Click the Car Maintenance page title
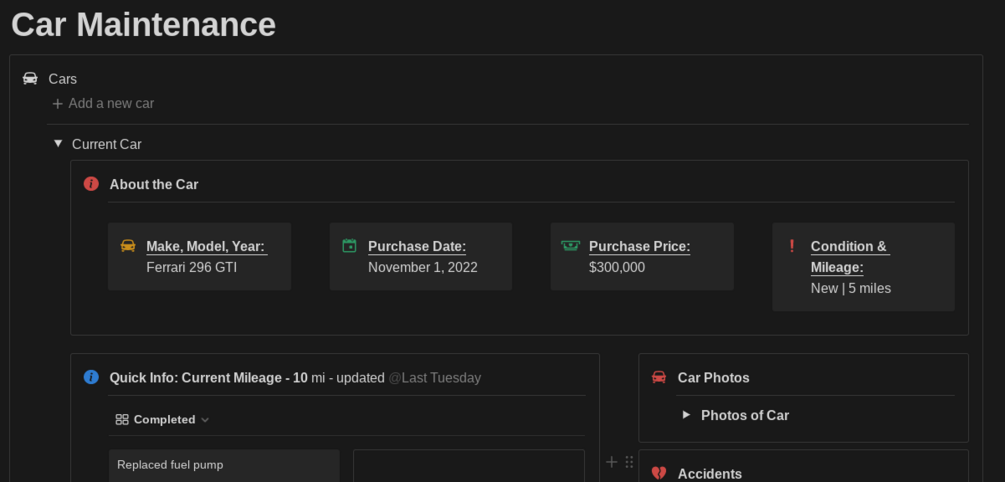The height and width of the screenshot is (482, 1005). pyautogui.click(x=144, y=24)
